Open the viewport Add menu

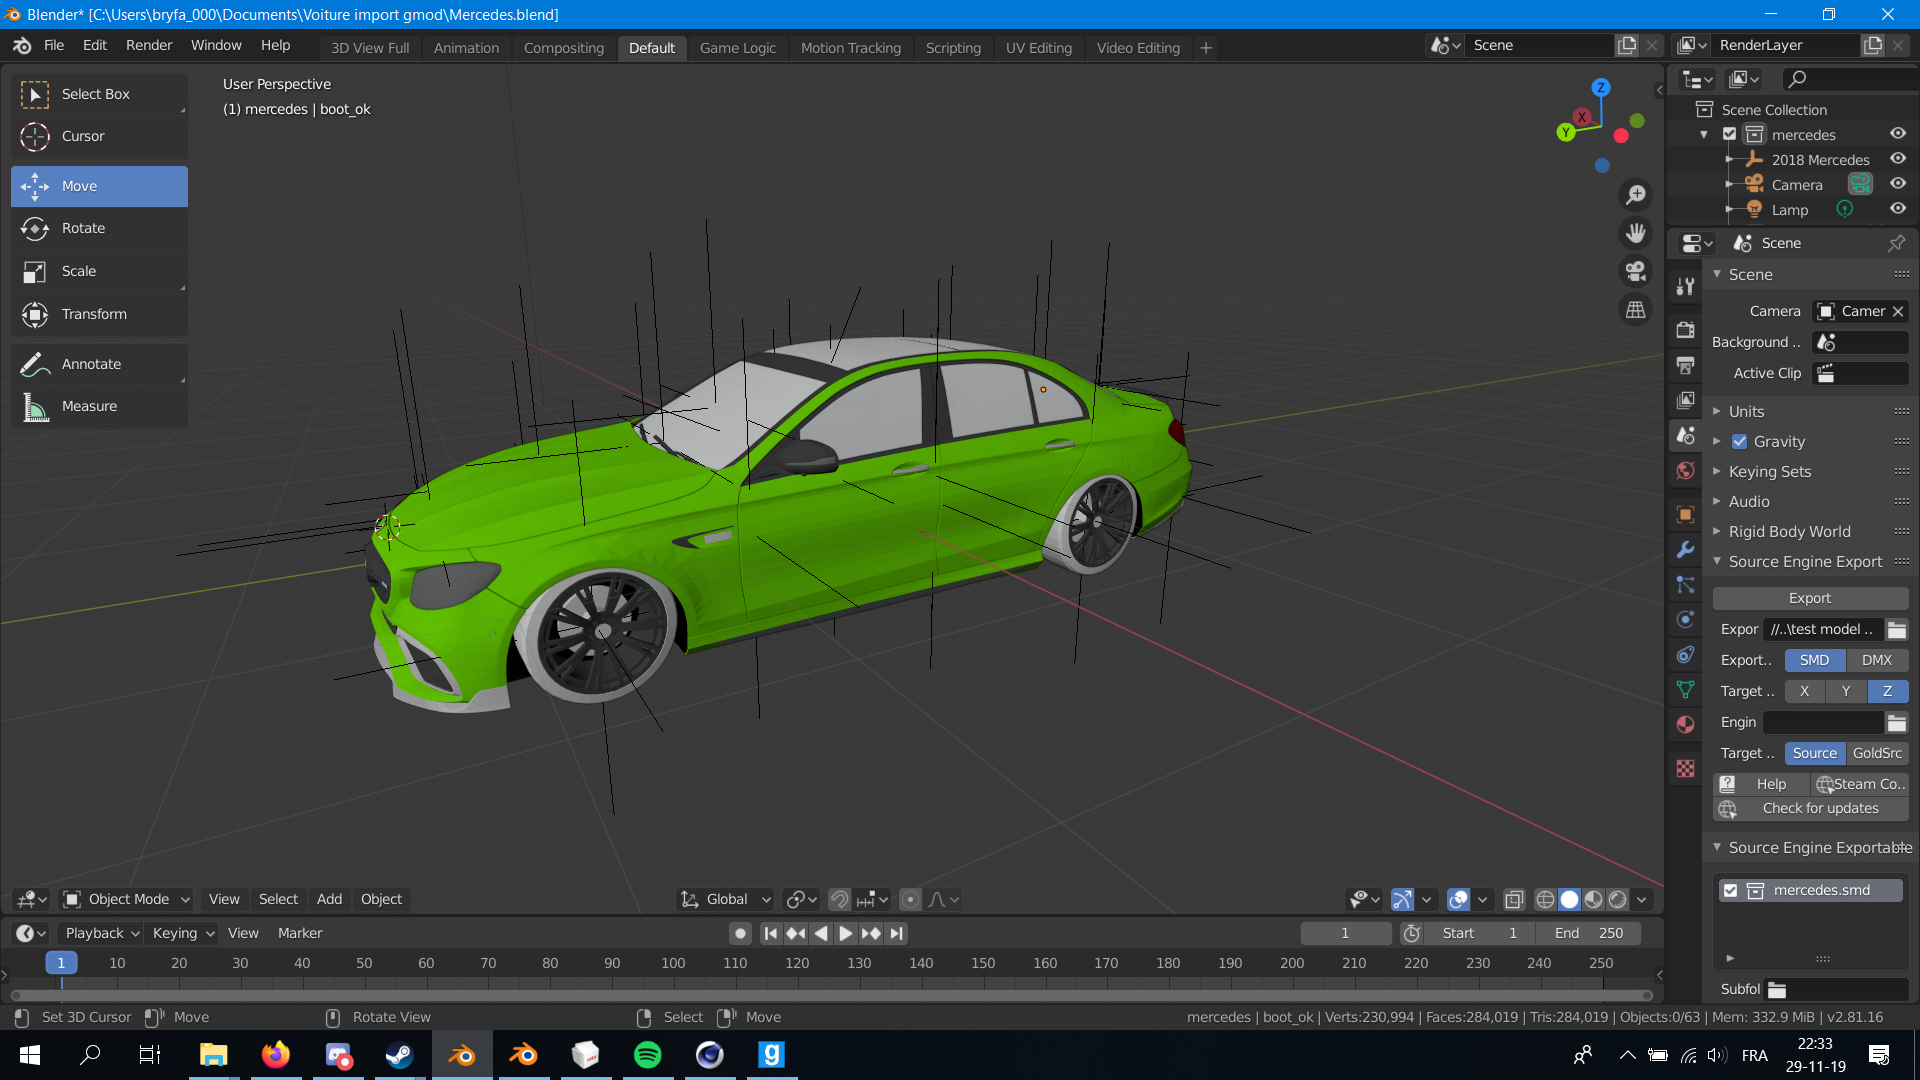click(x=329, y=899)
